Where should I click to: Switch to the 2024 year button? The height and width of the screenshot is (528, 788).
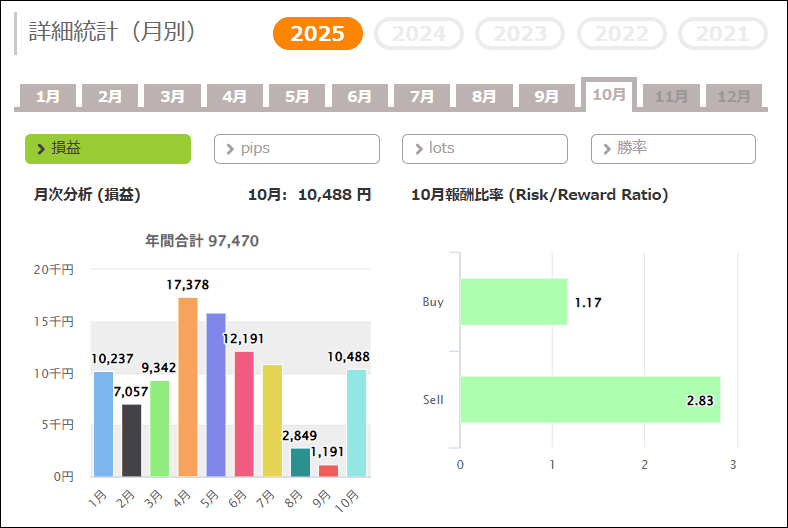click(x=419, y=34)
